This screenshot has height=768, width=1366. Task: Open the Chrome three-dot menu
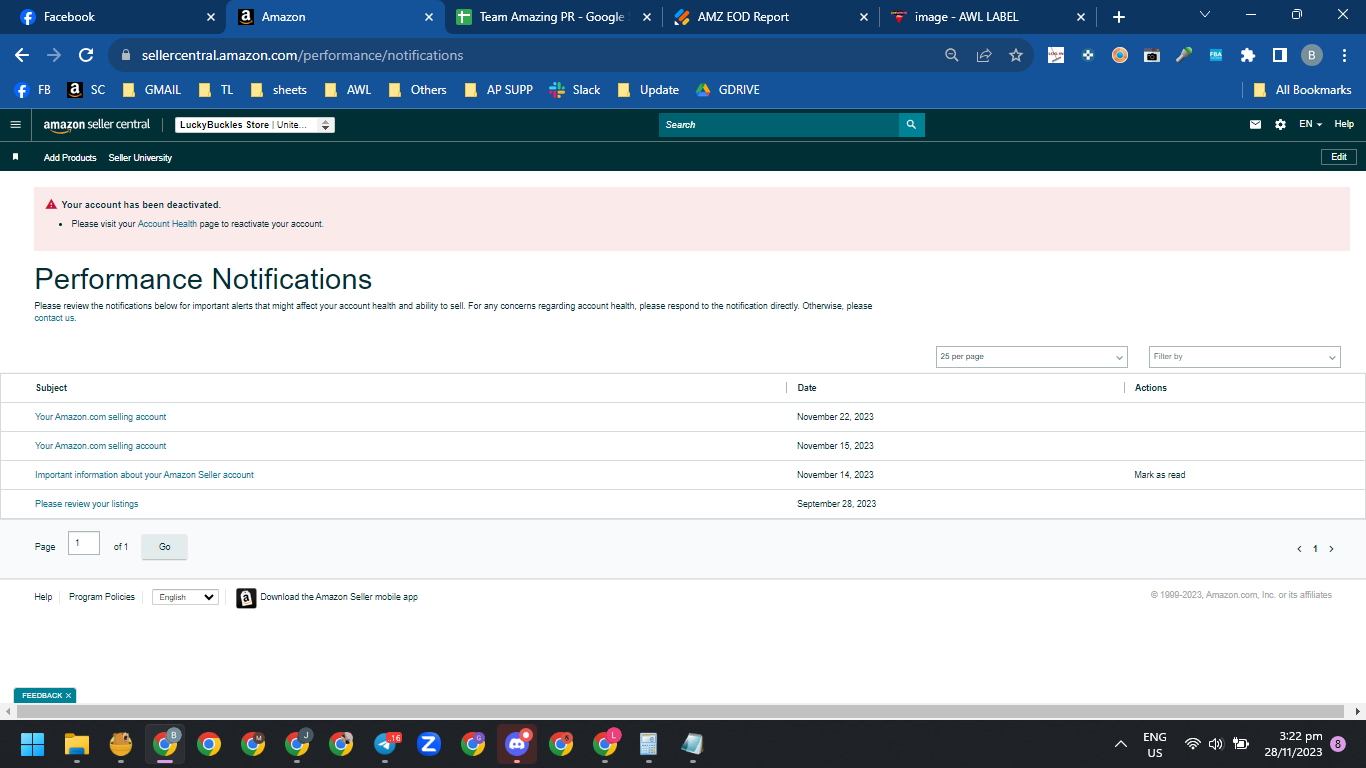coord(1343,55)
